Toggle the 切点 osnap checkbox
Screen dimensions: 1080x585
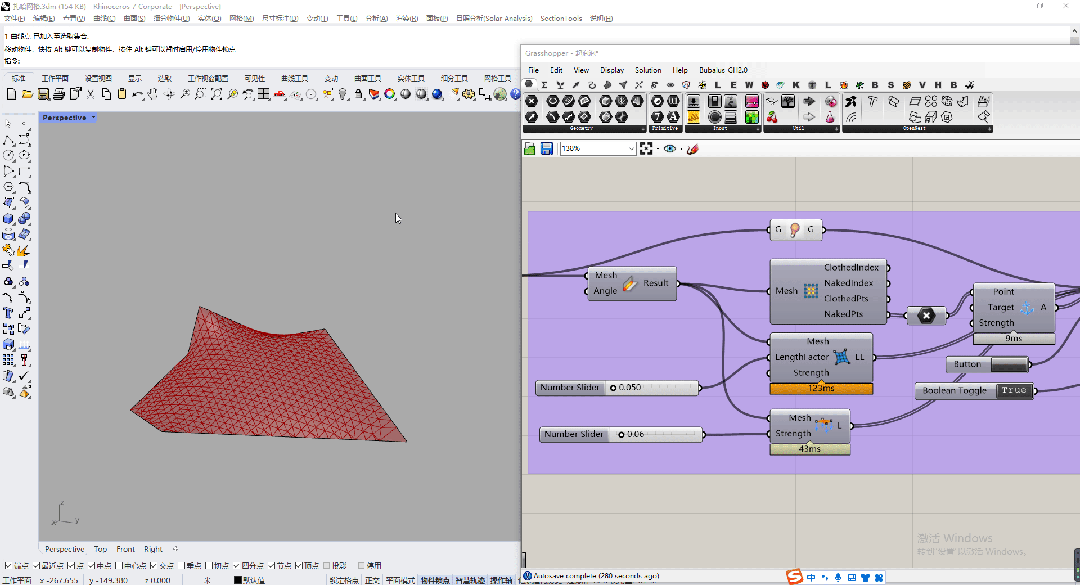pyautogui.click(x=209, y=566)
